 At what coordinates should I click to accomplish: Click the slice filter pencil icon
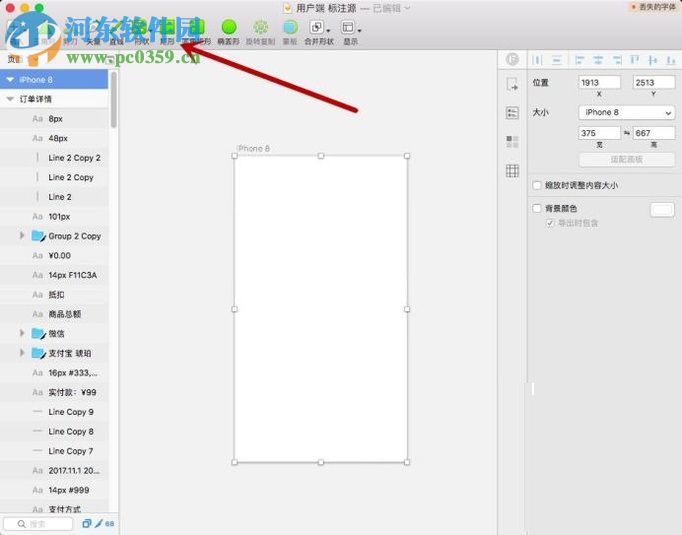click(x=99, y=524)
